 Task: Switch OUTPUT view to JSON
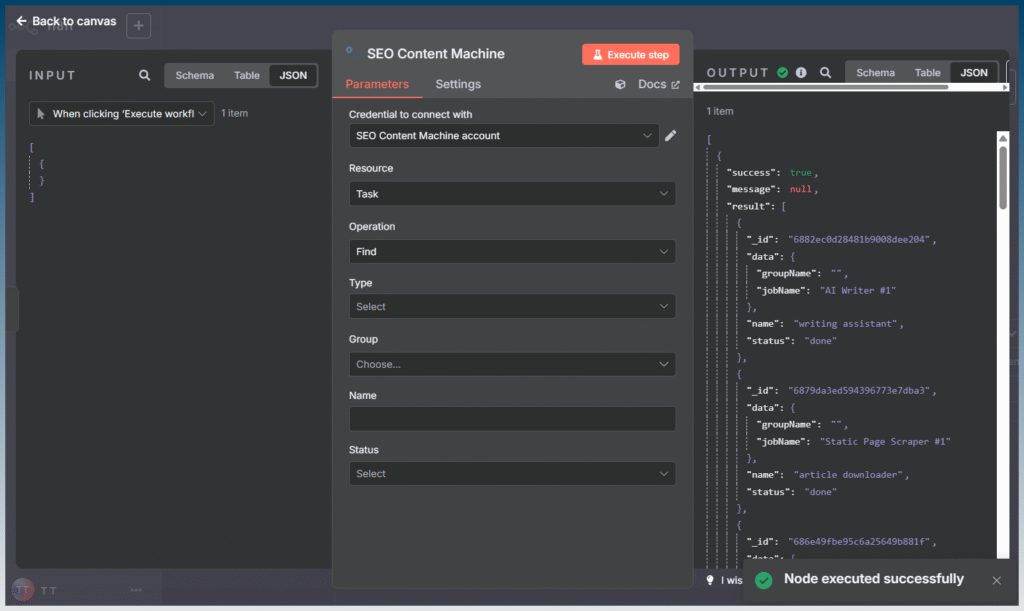click(974, 72)
